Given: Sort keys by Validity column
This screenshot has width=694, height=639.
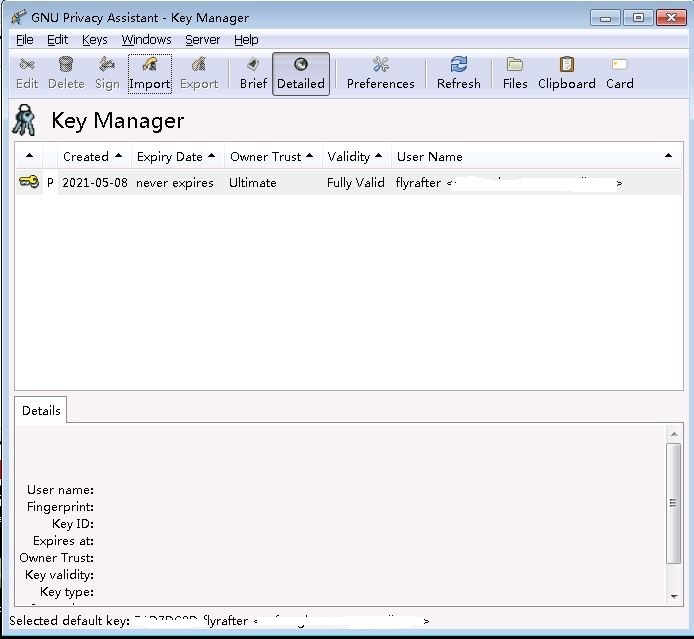Looking at the screenshot, I should pyautogui.click(x=355, y=156).
